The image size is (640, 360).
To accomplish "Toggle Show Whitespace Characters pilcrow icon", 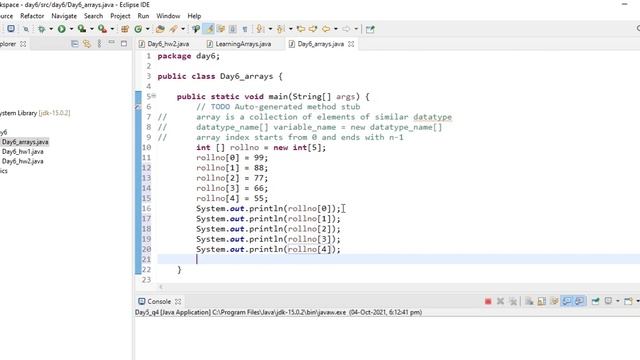I will click(245, 29).
